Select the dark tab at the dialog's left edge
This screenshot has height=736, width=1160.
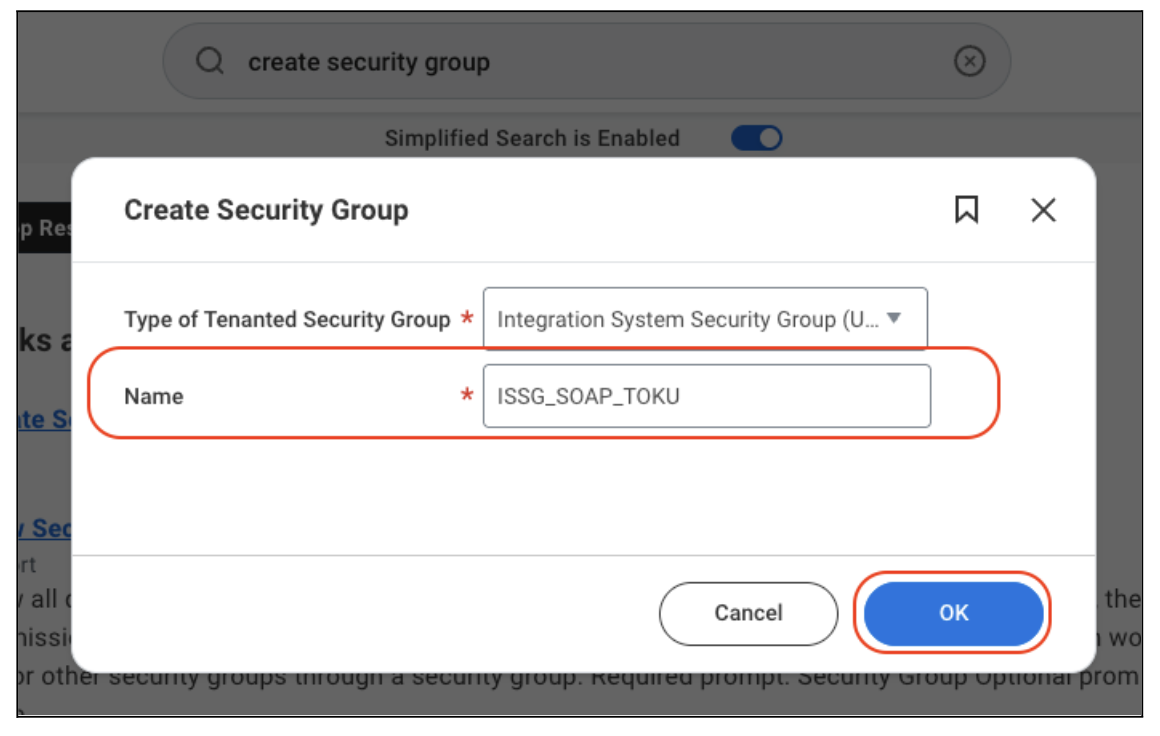click(44, 228)
